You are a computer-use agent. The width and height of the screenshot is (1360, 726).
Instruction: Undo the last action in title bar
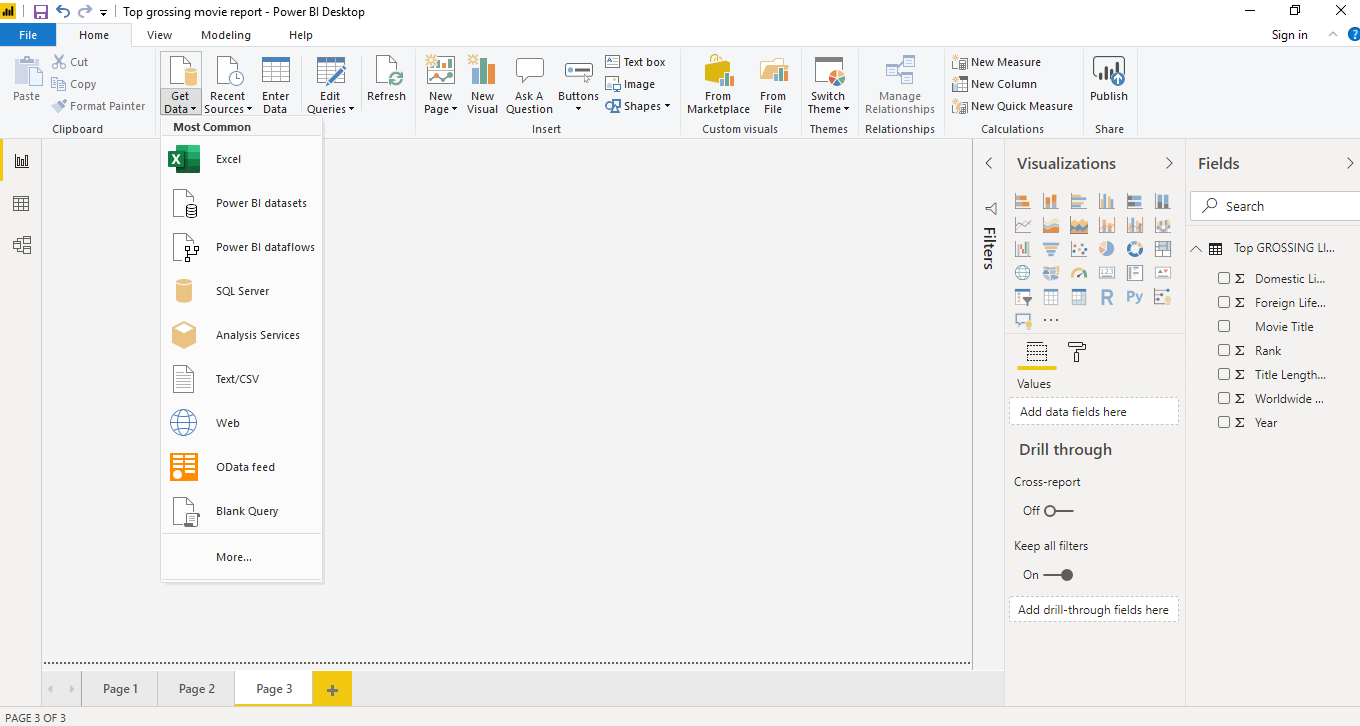pyautogui.click(x=63, y=12)
